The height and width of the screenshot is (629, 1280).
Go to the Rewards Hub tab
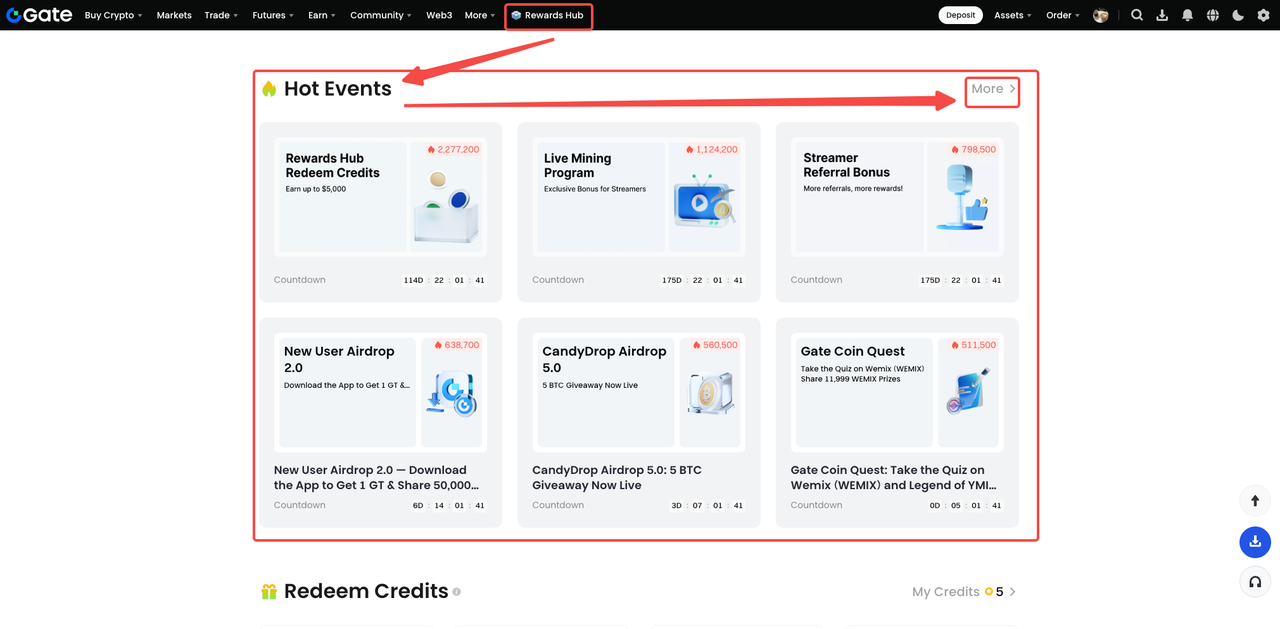tap(548, 15)
